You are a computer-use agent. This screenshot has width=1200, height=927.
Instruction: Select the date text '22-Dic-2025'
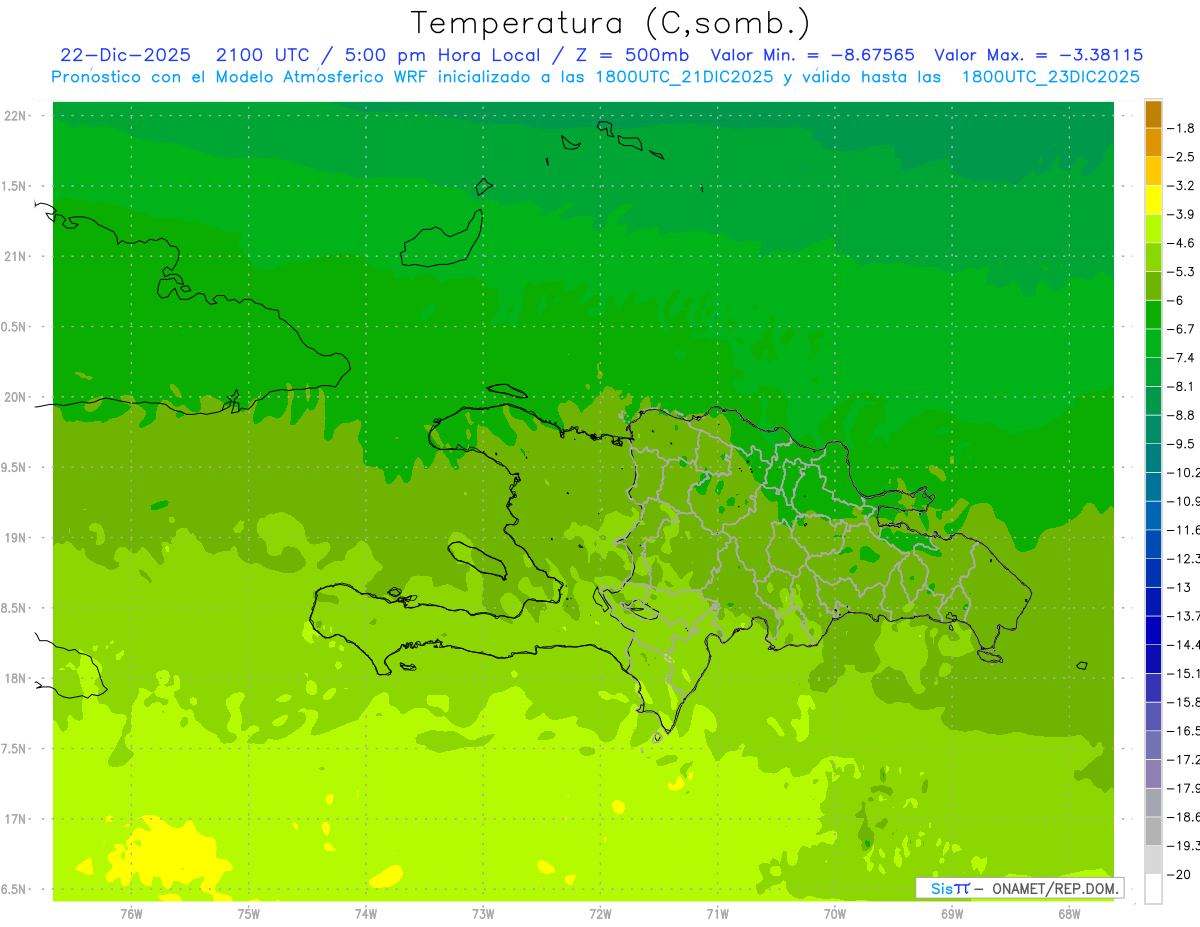coord(125,55)
